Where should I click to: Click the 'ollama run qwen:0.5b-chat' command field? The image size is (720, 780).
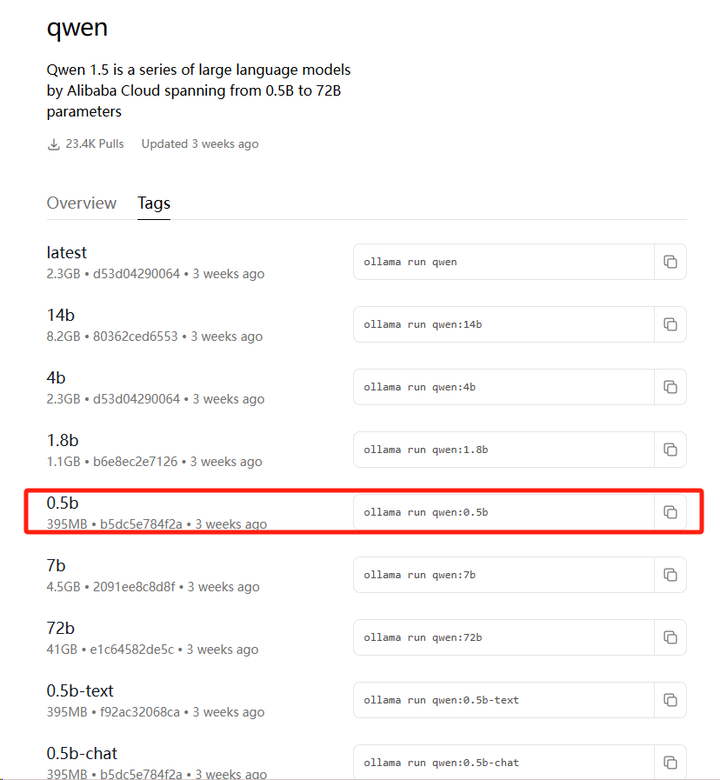504,762
